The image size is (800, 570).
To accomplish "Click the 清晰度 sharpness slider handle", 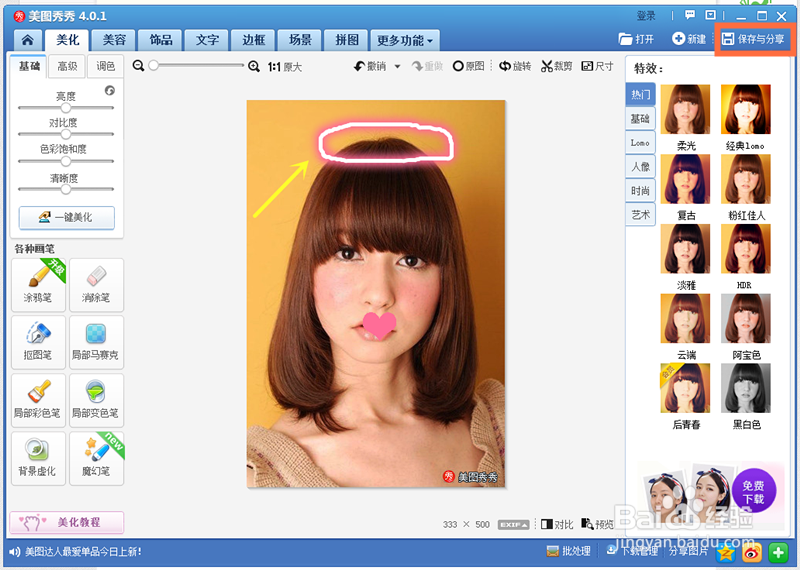I will click(x=66, y=189).
